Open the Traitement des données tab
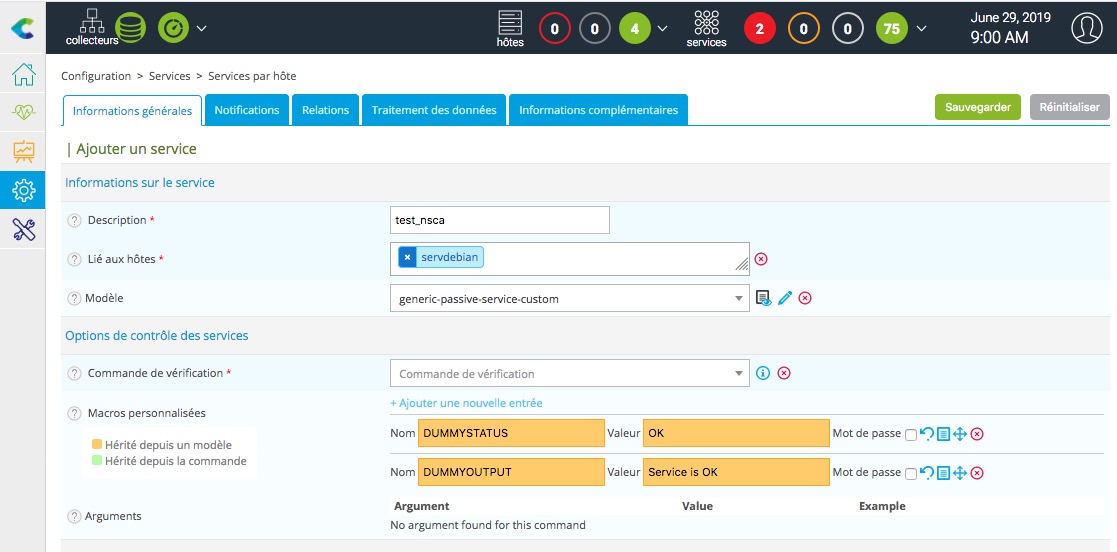This screenshot has width=1117, height=552. click(x=434, y=110)
